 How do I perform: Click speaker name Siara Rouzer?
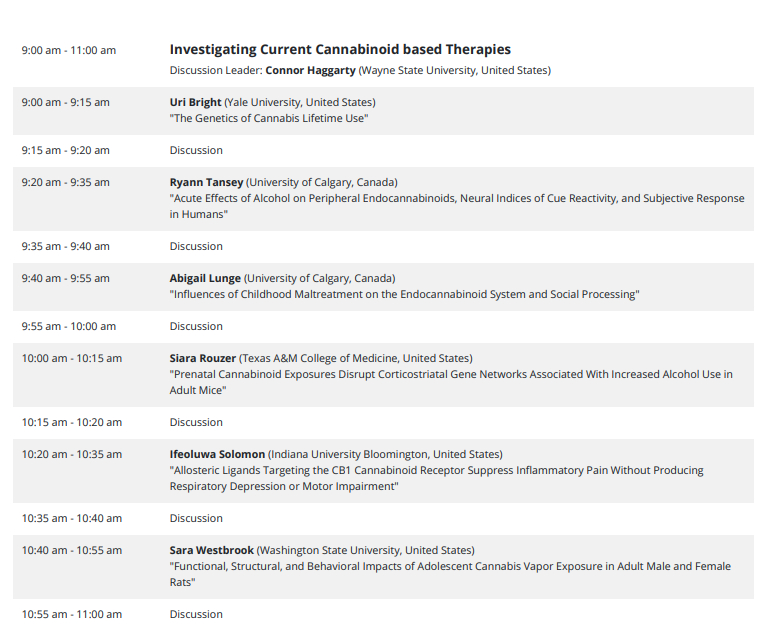[203, 358]
